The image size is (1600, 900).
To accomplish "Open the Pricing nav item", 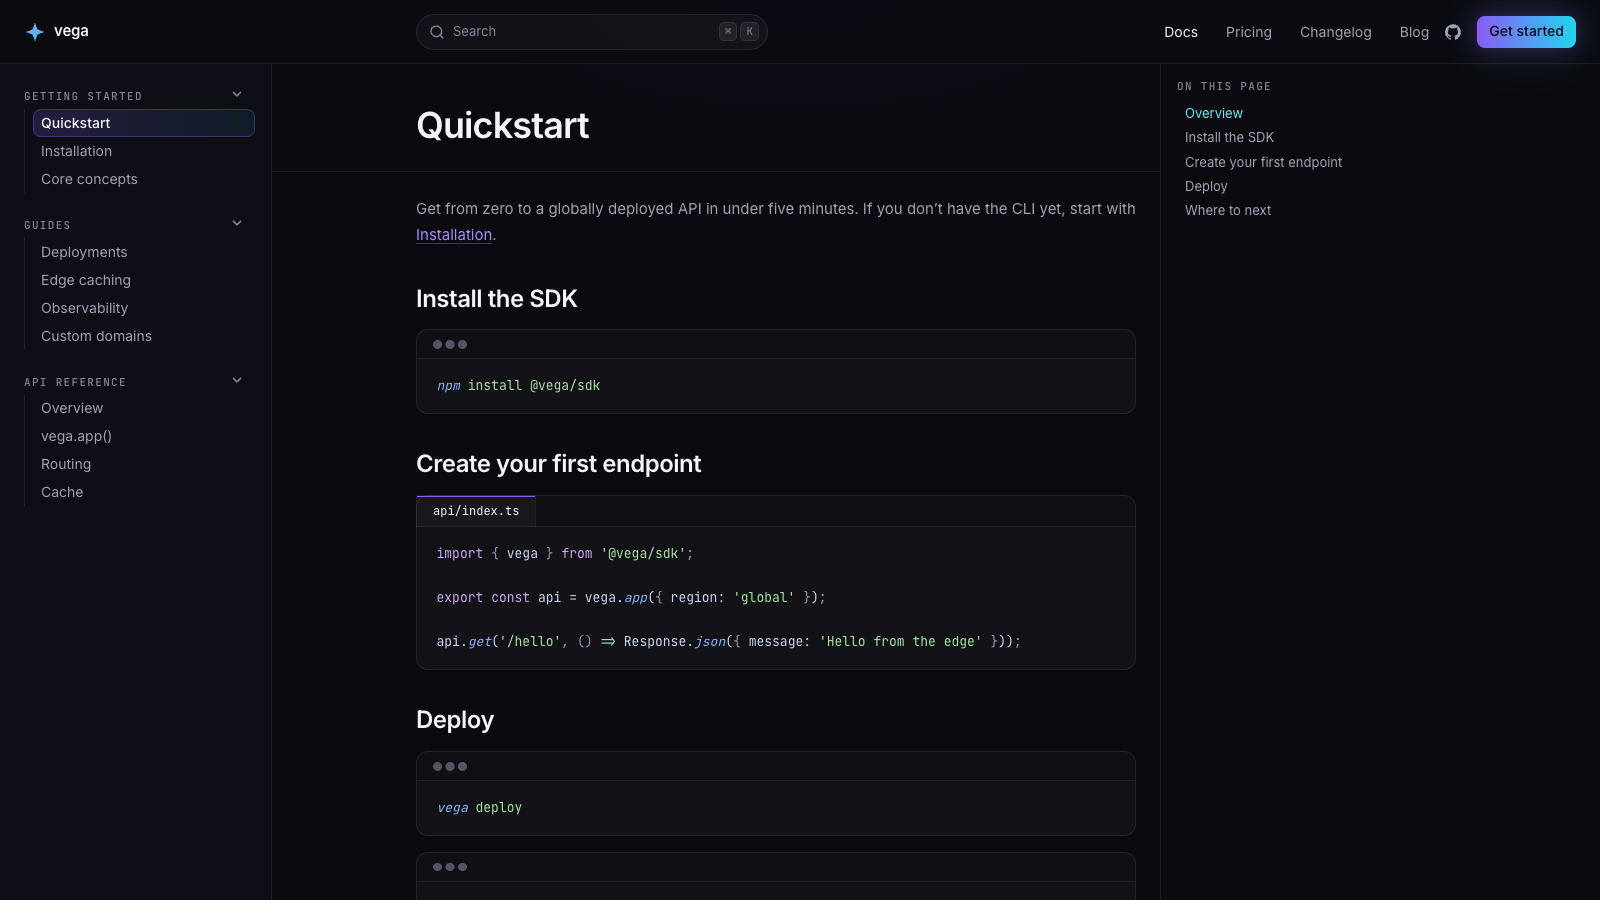I will (x=1249, y=32).
